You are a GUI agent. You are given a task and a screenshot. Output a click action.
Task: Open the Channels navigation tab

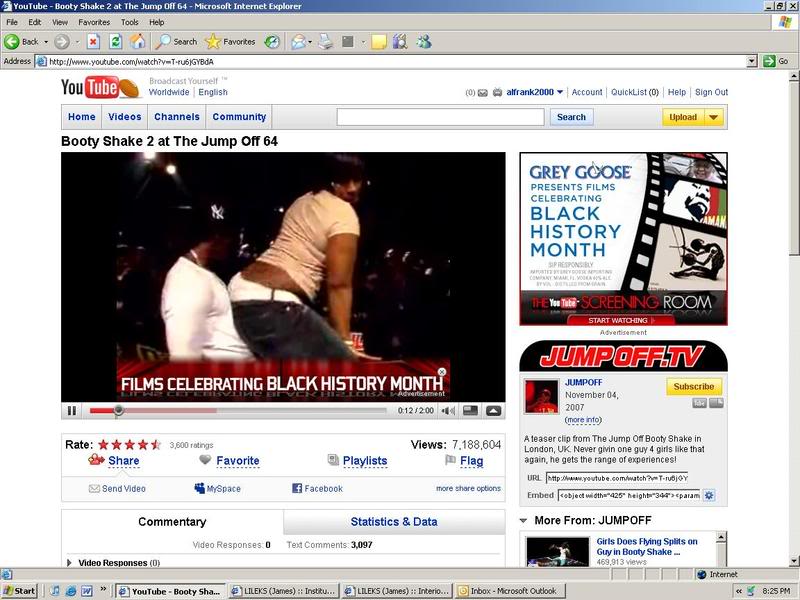click(x=177, y=117)
